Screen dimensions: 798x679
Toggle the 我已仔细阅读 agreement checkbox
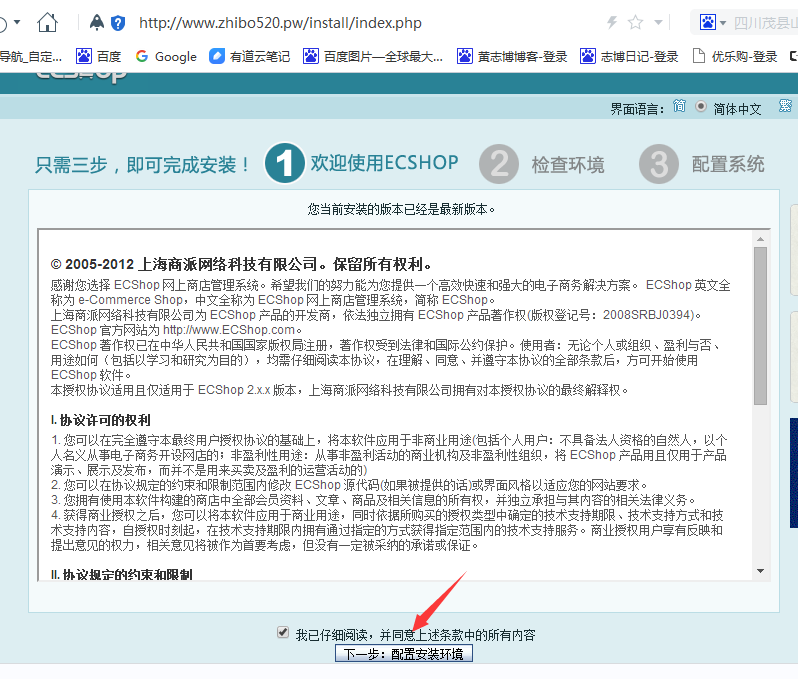pyautogui.click(x=284, y=633)
